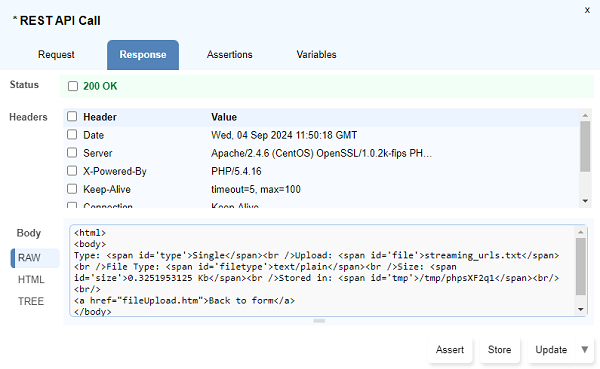Image resolution: width=600 pixels, height=369 pixels.
Task: Enable the Keep-Alive header checkbox
Action: pos(72,189)
